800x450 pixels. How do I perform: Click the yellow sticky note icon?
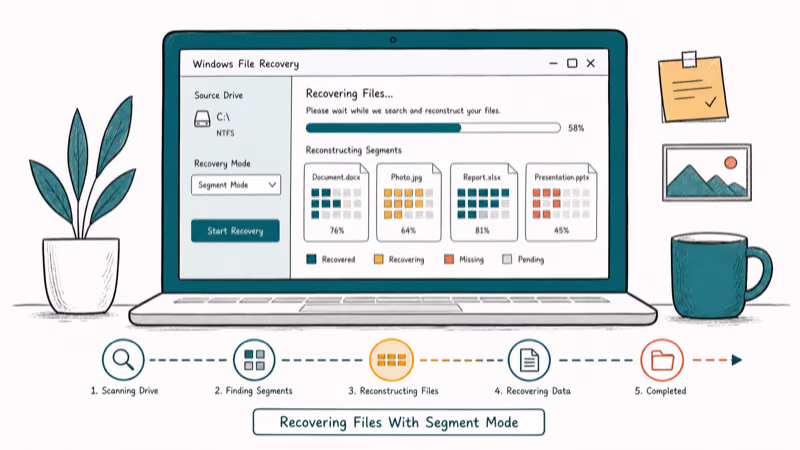(693, 87)
